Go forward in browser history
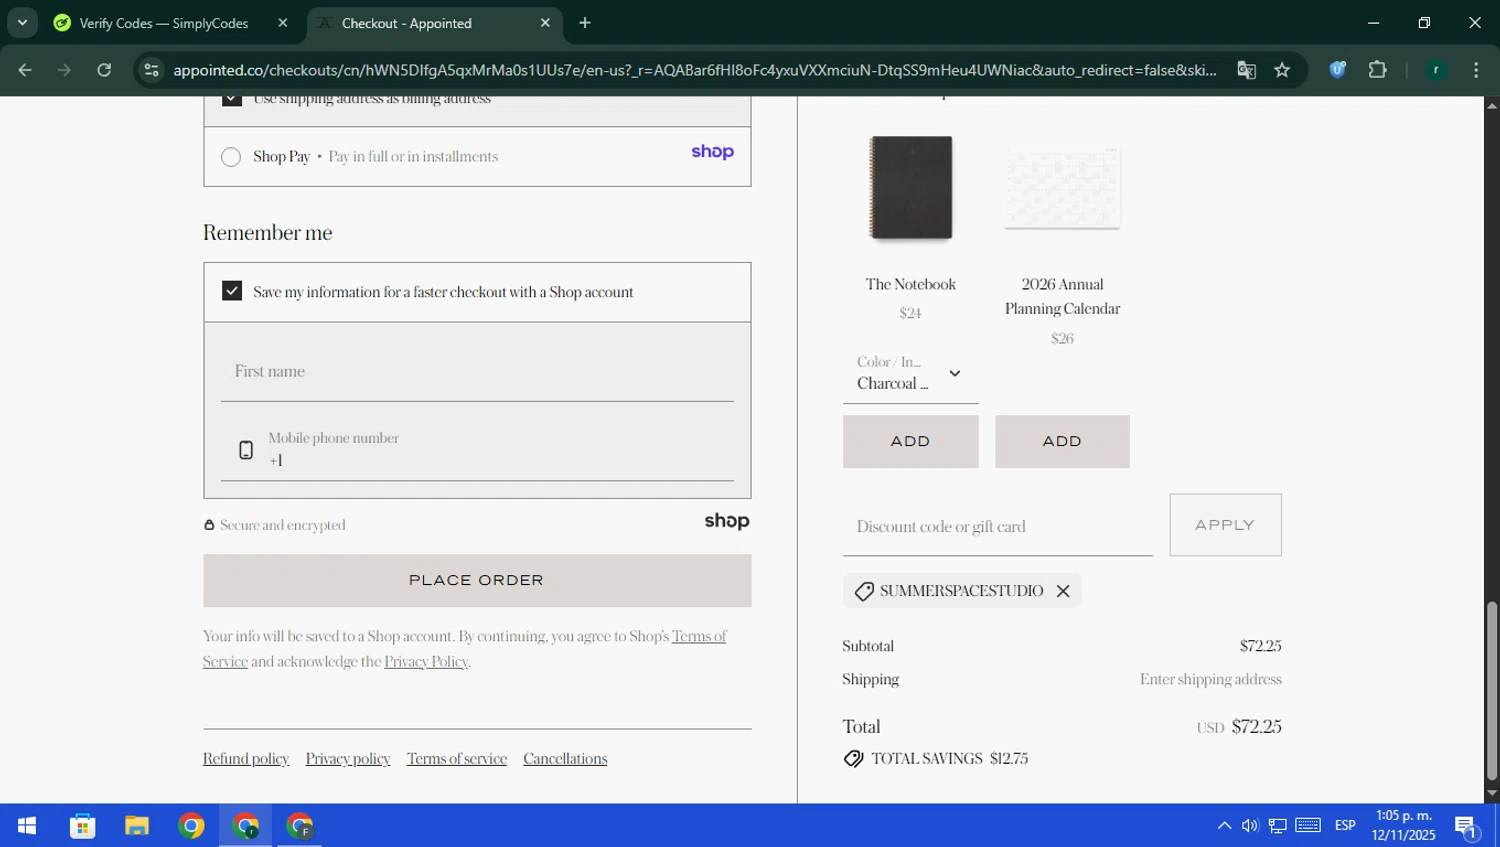Image resolution: width=1500 pixels, height=847 pixels. [65, 70]
